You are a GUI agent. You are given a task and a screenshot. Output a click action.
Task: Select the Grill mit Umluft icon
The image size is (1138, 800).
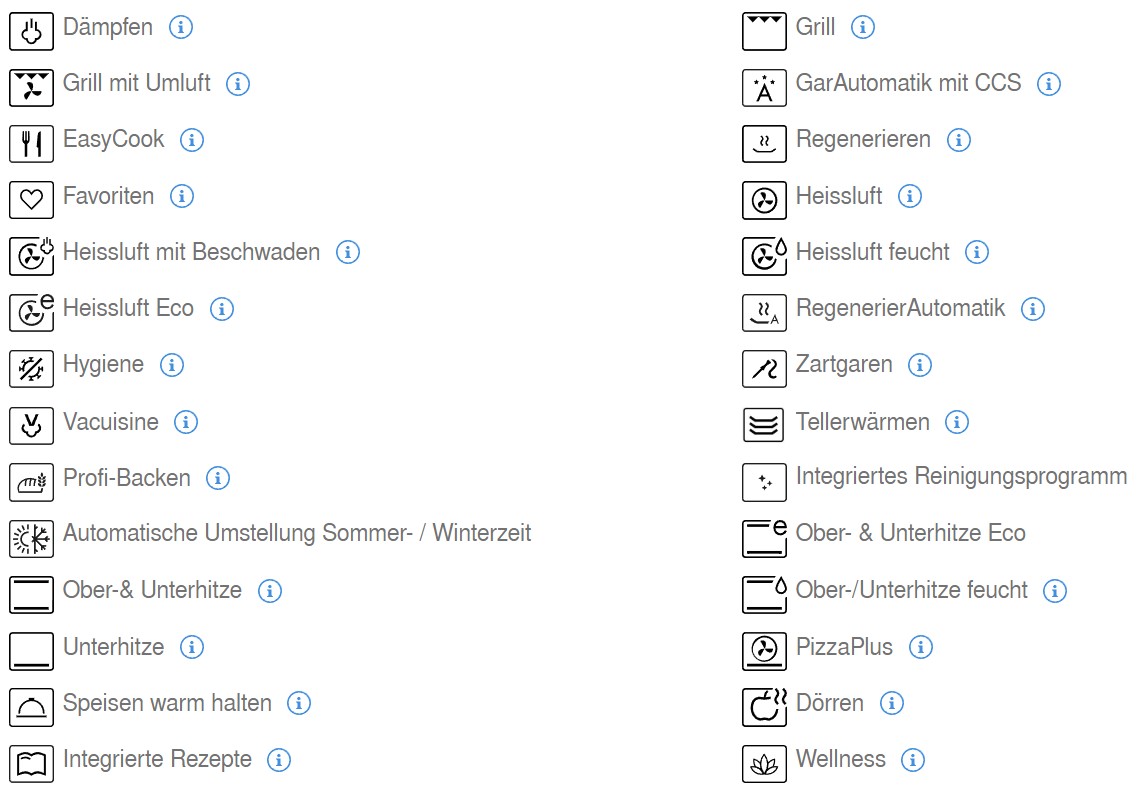coord(31,88)
